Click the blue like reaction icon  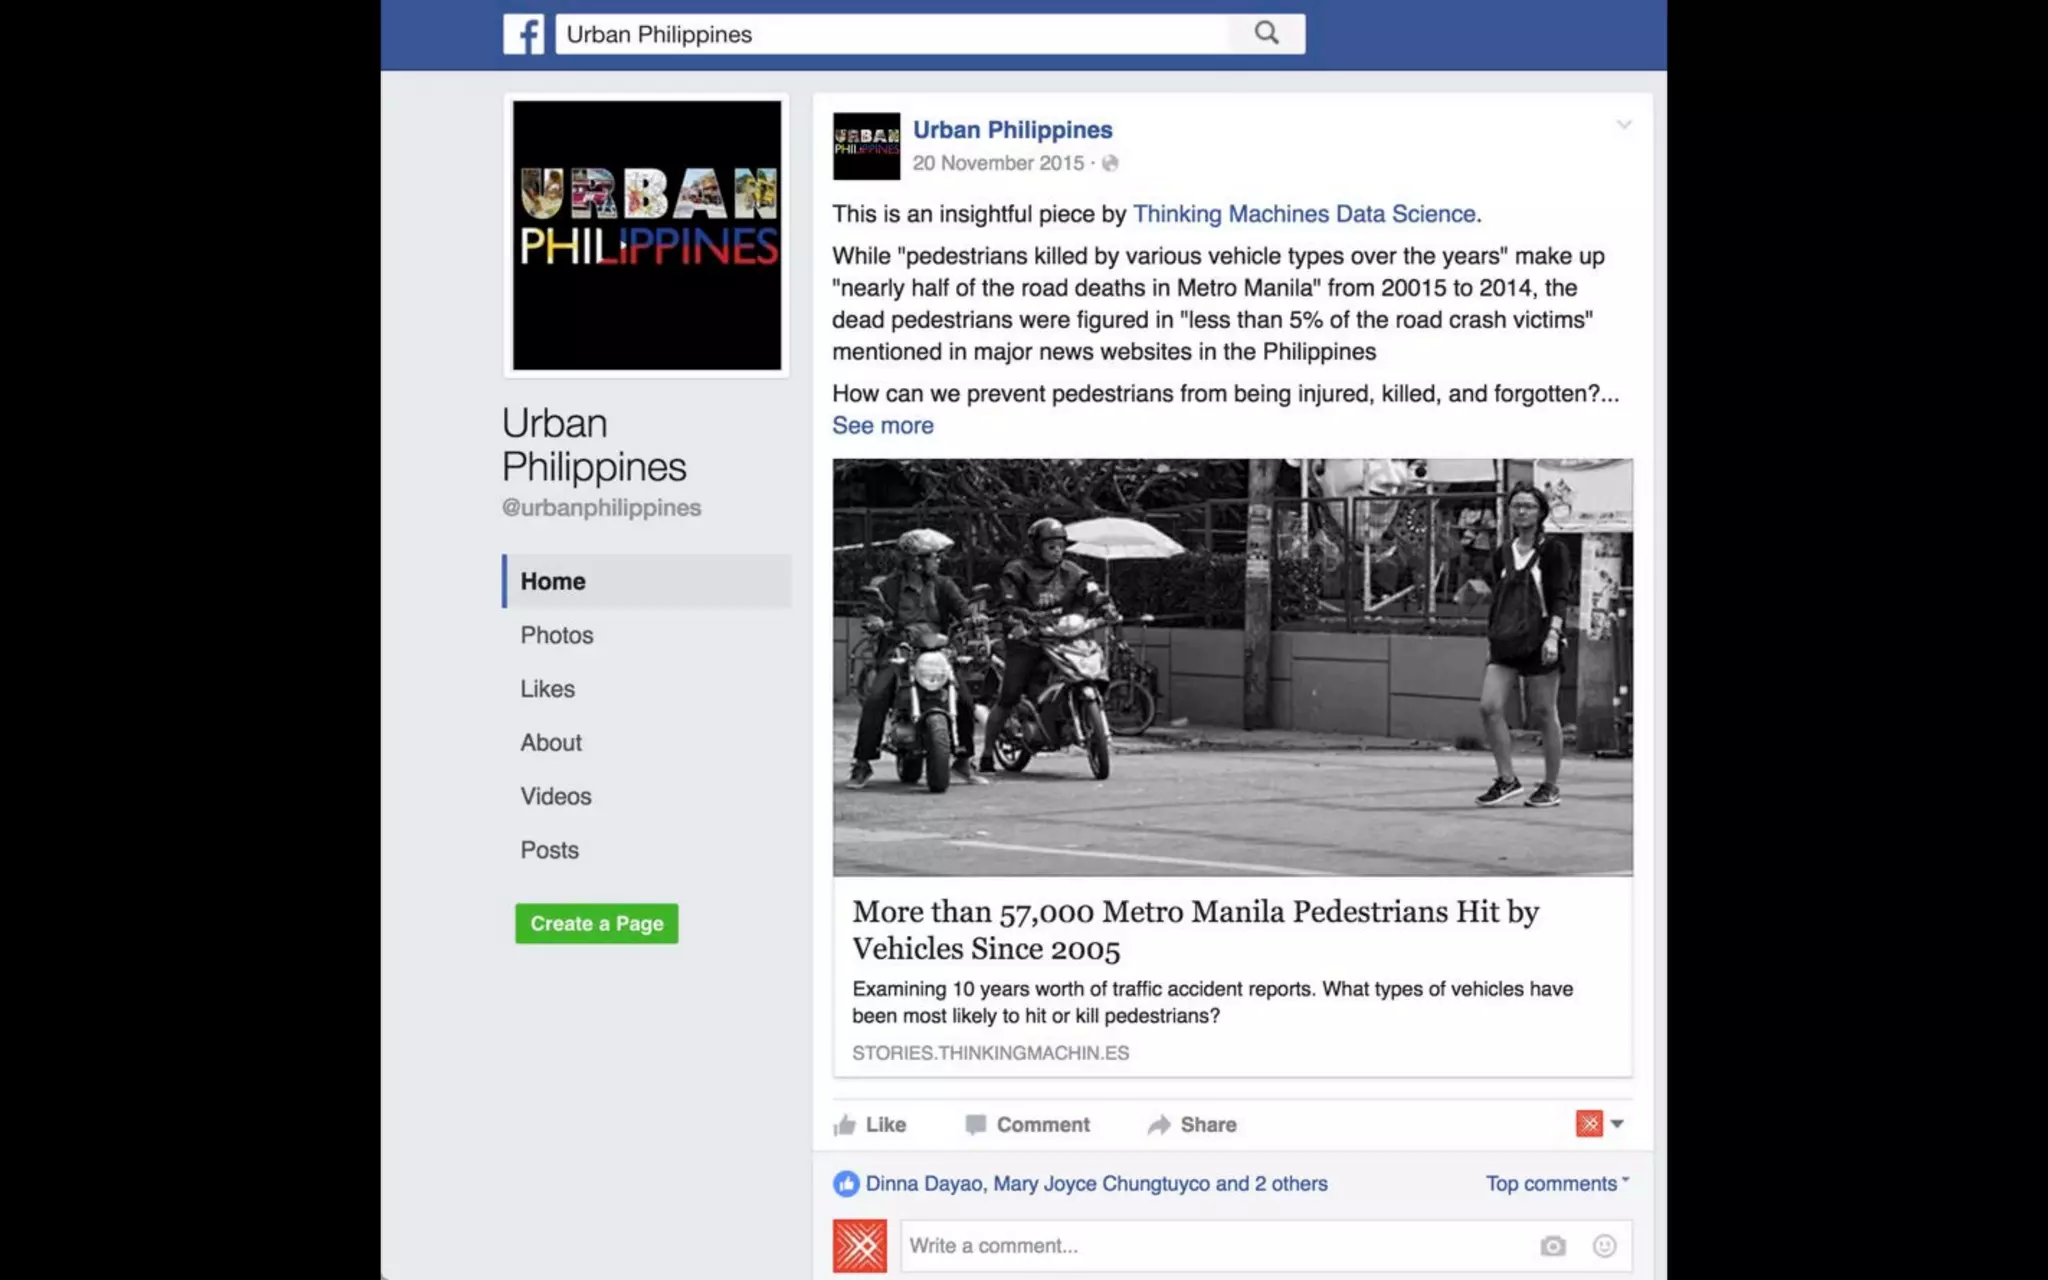tap(846, 1184)
